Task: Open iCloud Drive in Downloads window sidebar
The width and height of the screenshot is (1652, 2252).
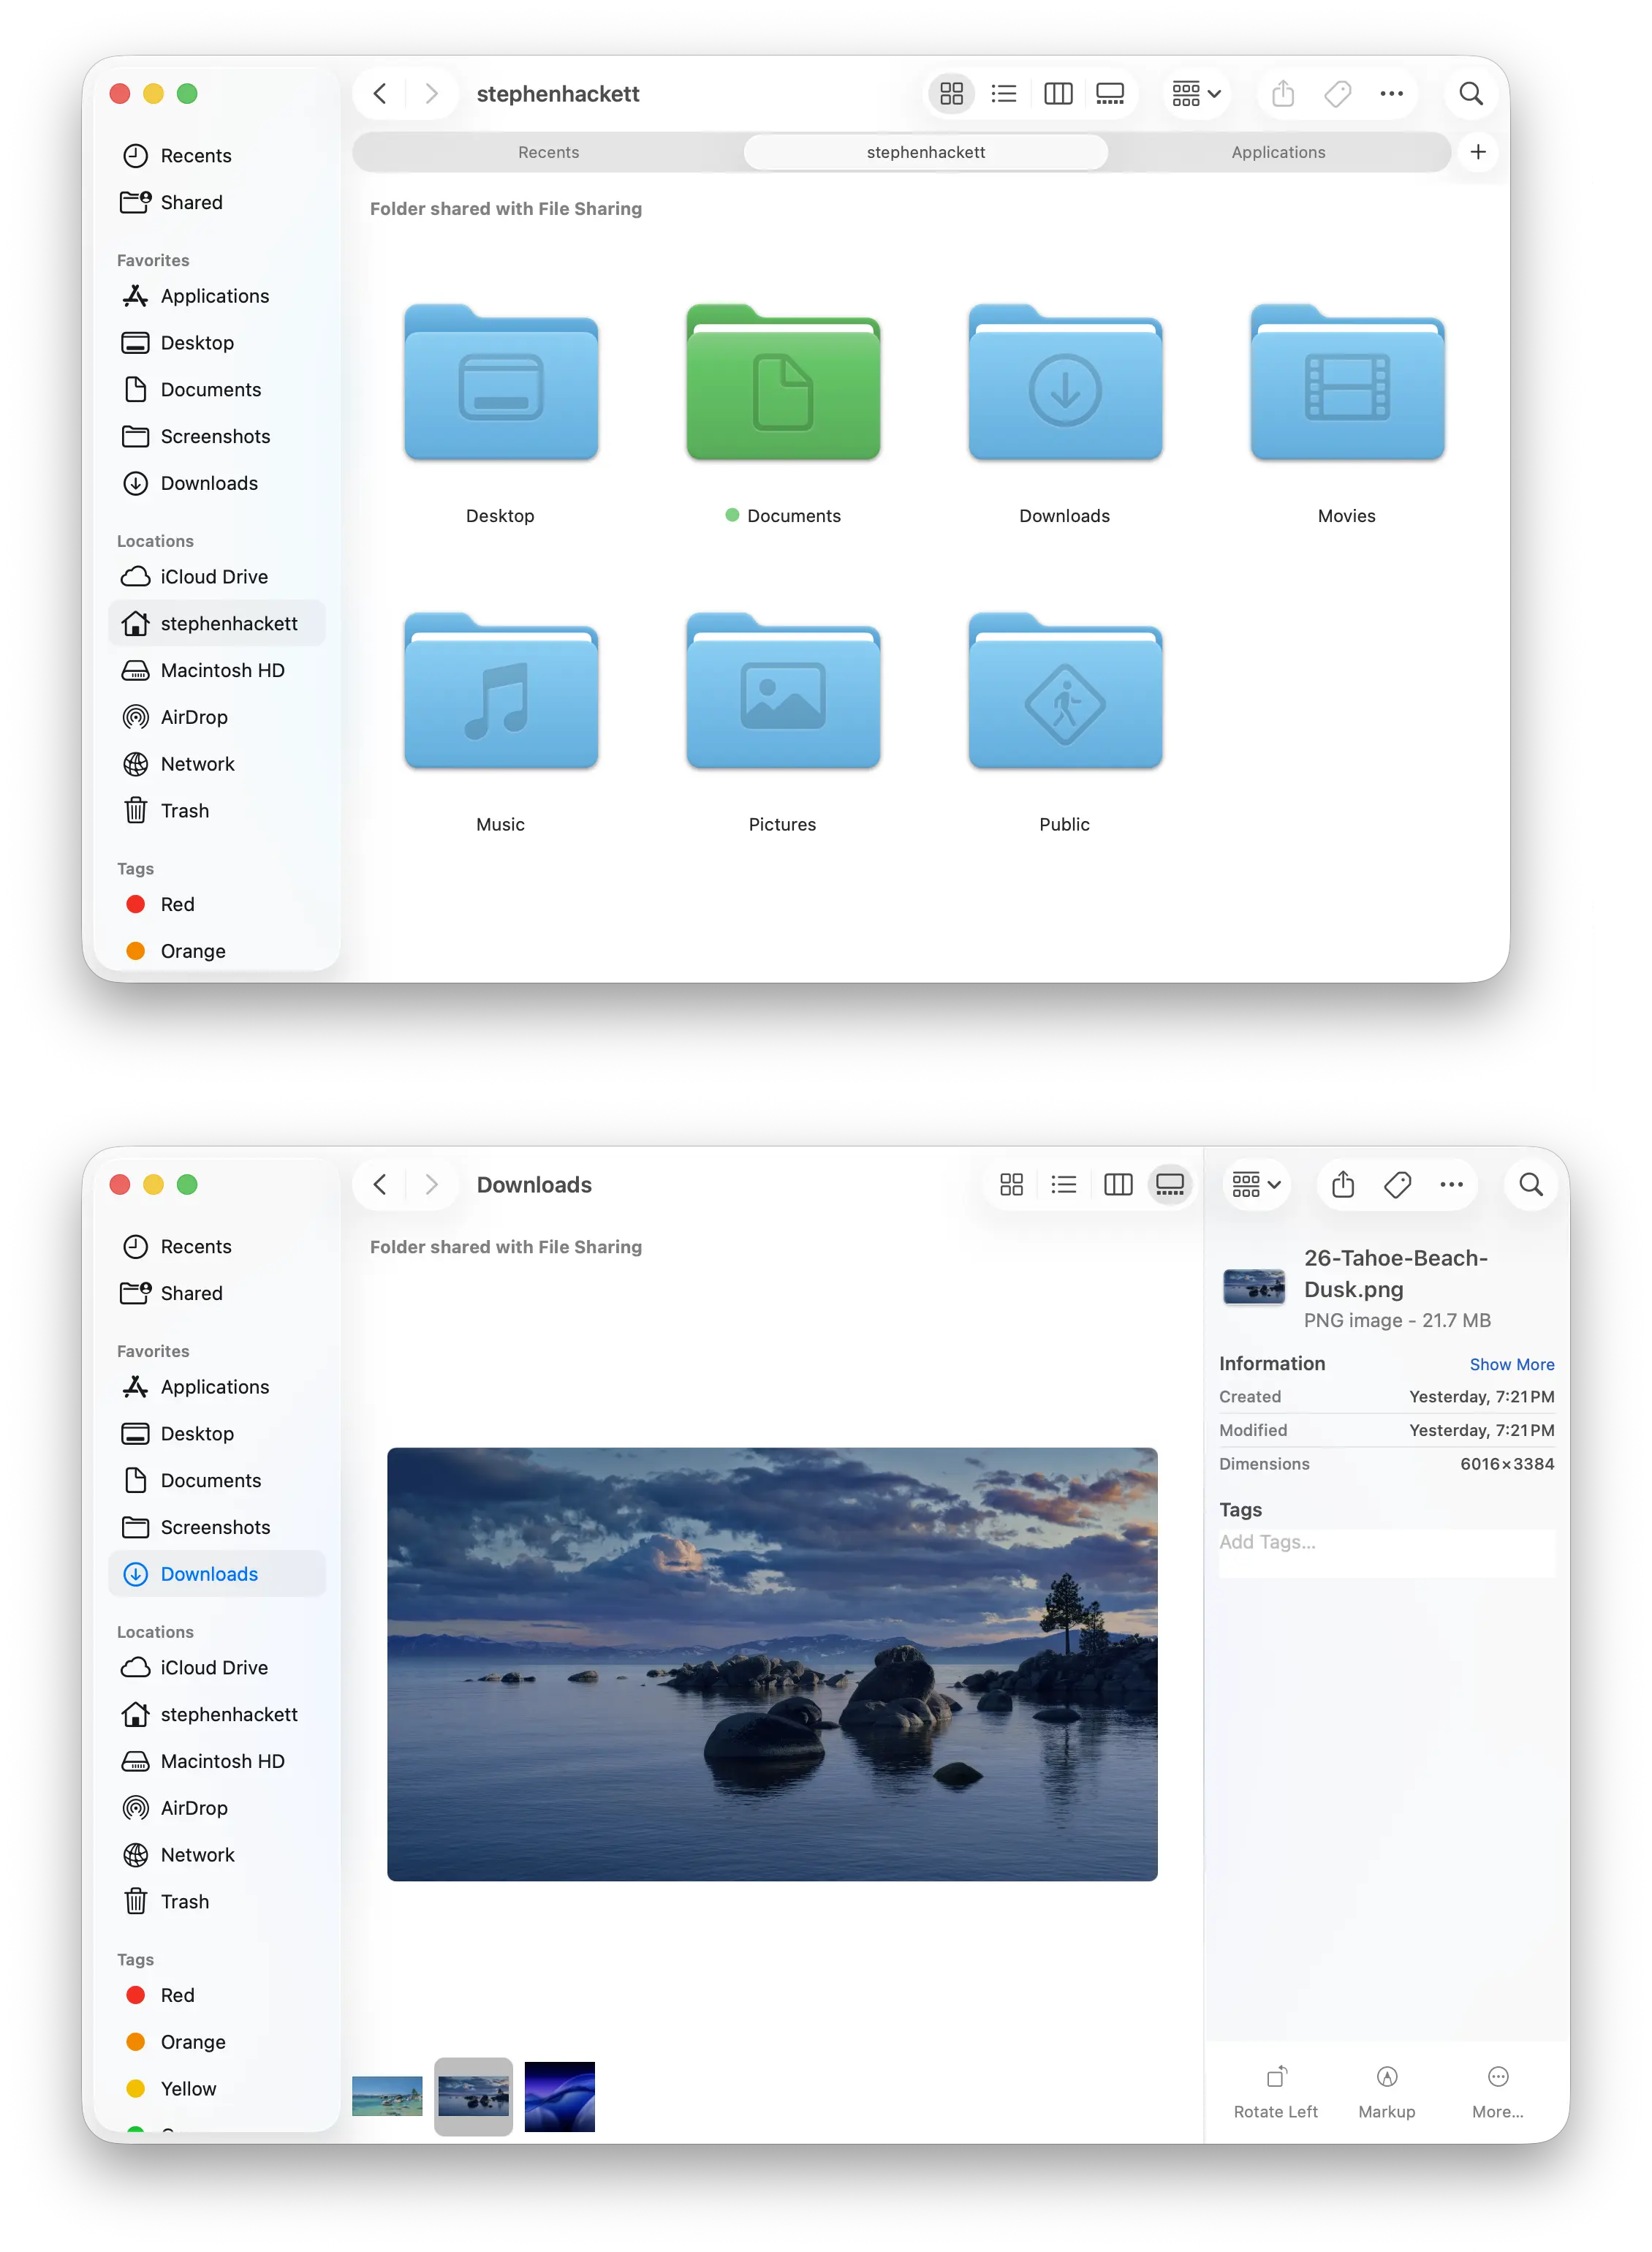Action: (x=217, y=1667)
